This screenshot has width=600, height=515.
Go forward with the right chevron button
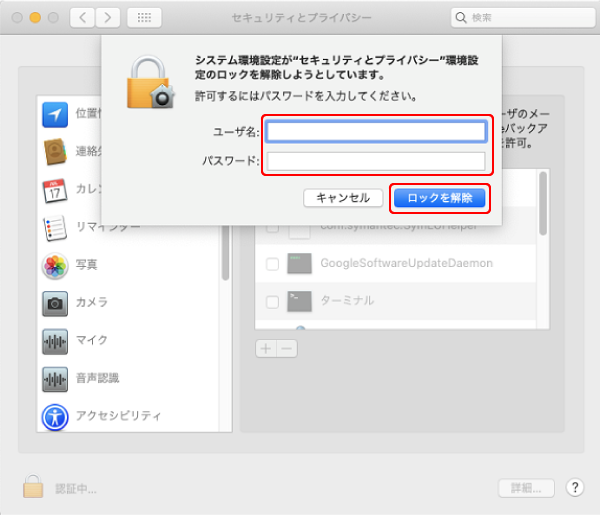pos(108,18)
